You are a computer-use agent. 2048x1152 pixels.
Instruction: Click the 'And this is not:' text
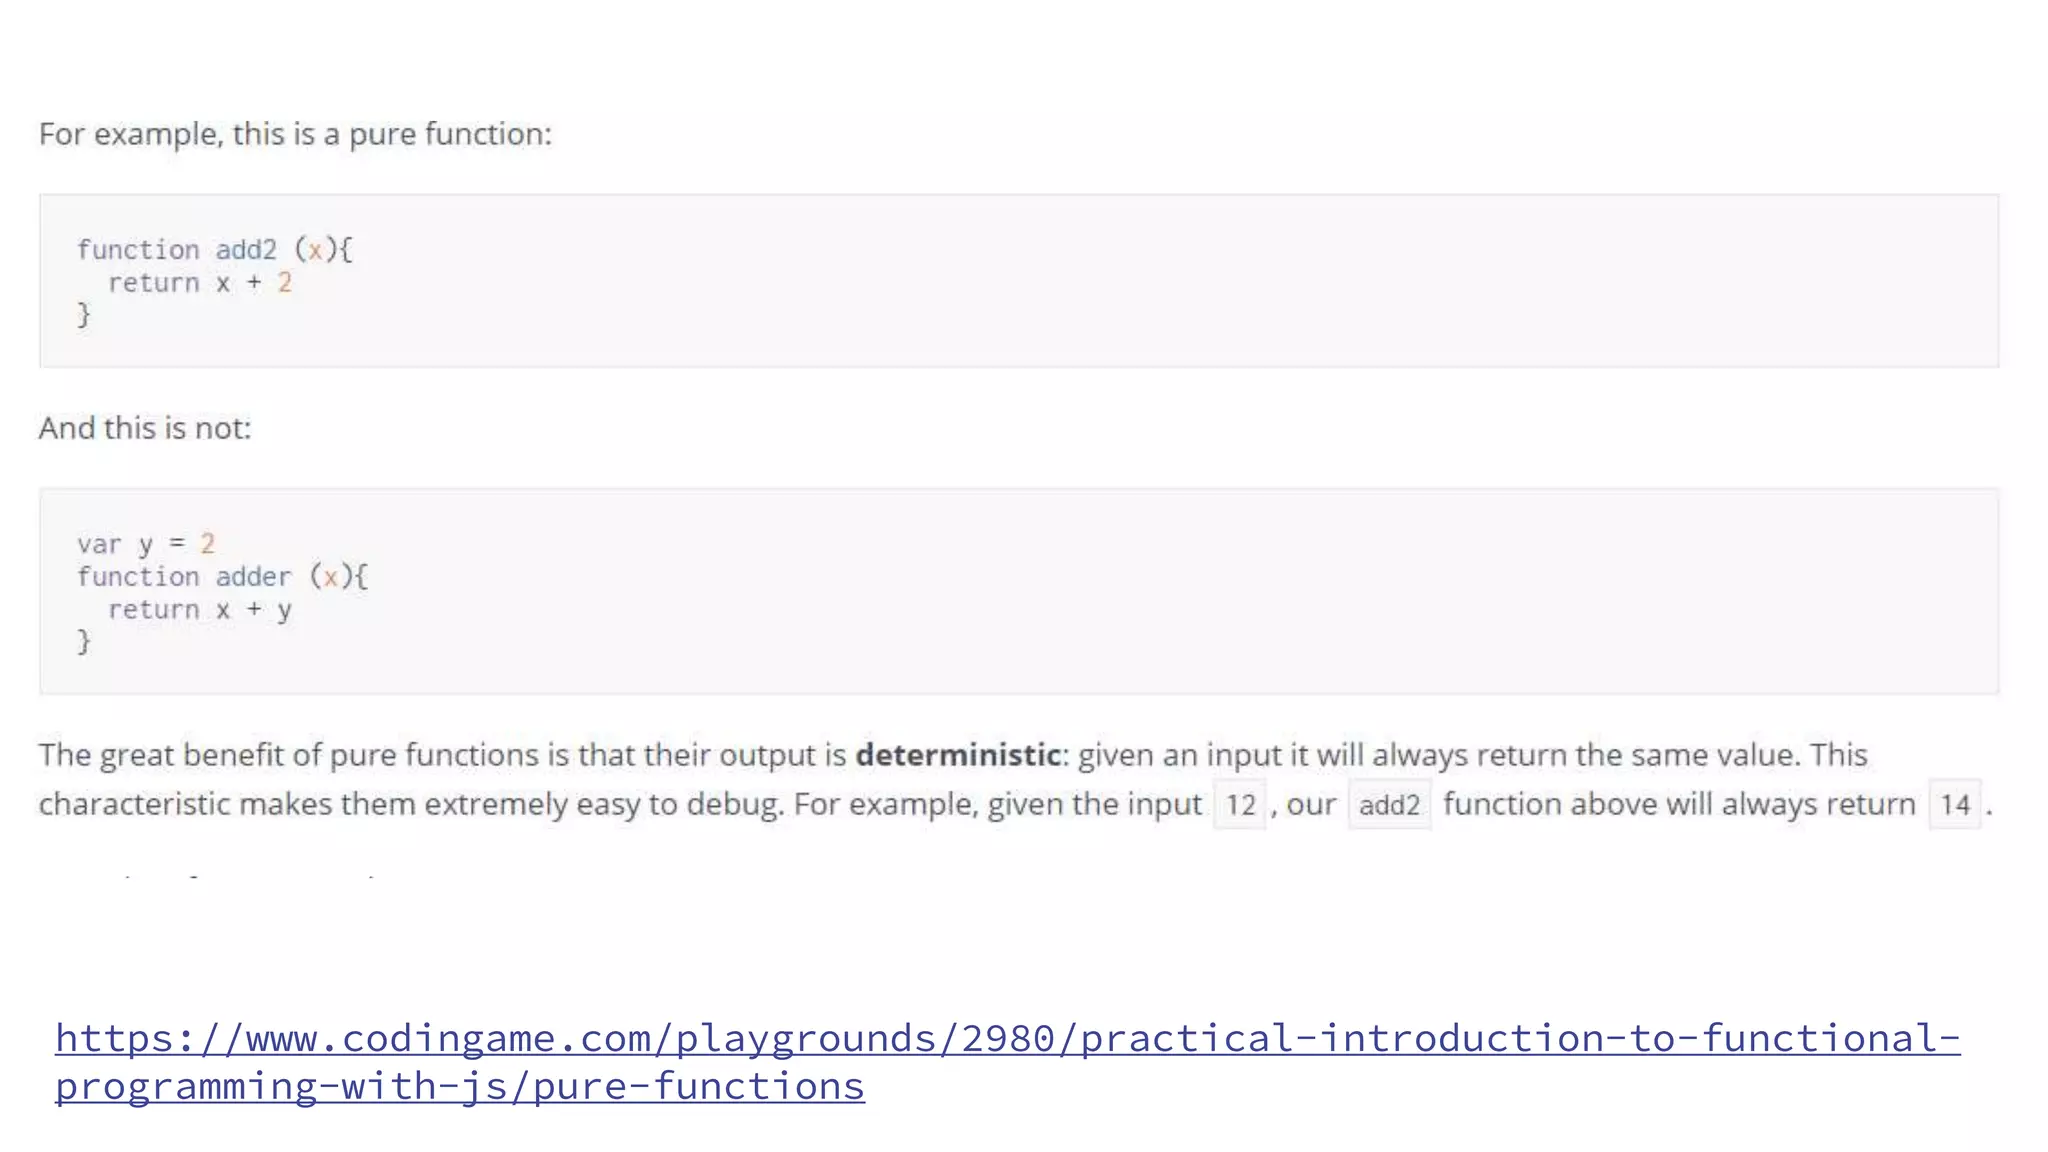click(145, 428)
